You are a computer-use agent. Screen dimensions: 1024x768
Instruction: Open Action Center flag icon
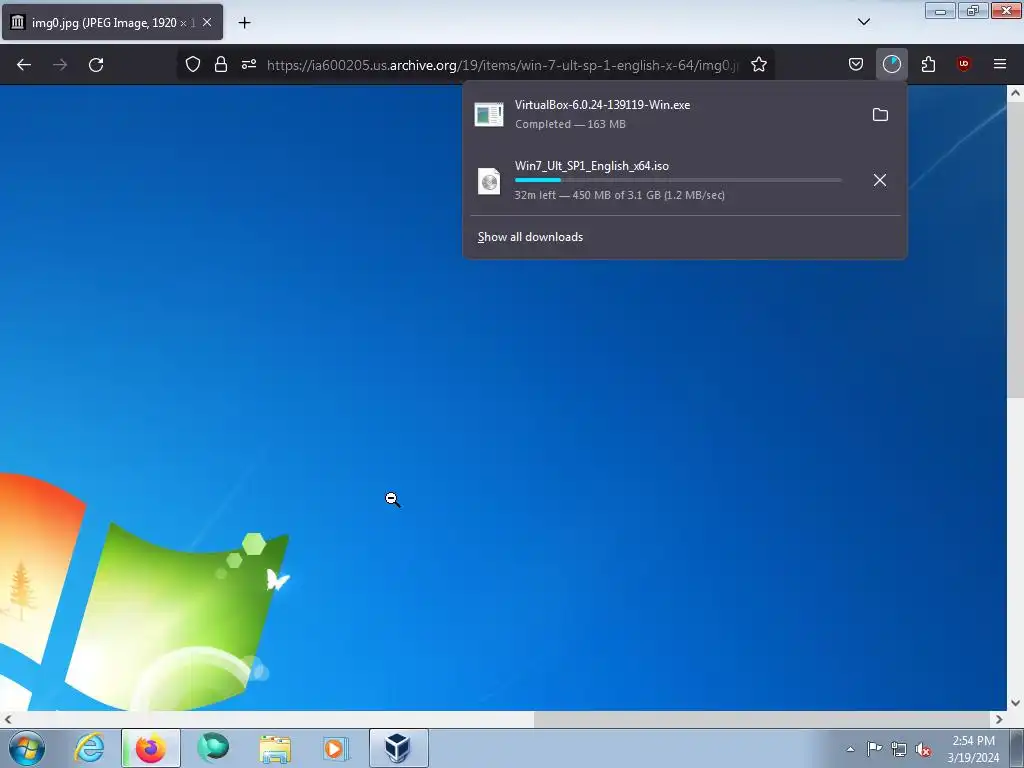pyautogui.click(x=874, y=748)
